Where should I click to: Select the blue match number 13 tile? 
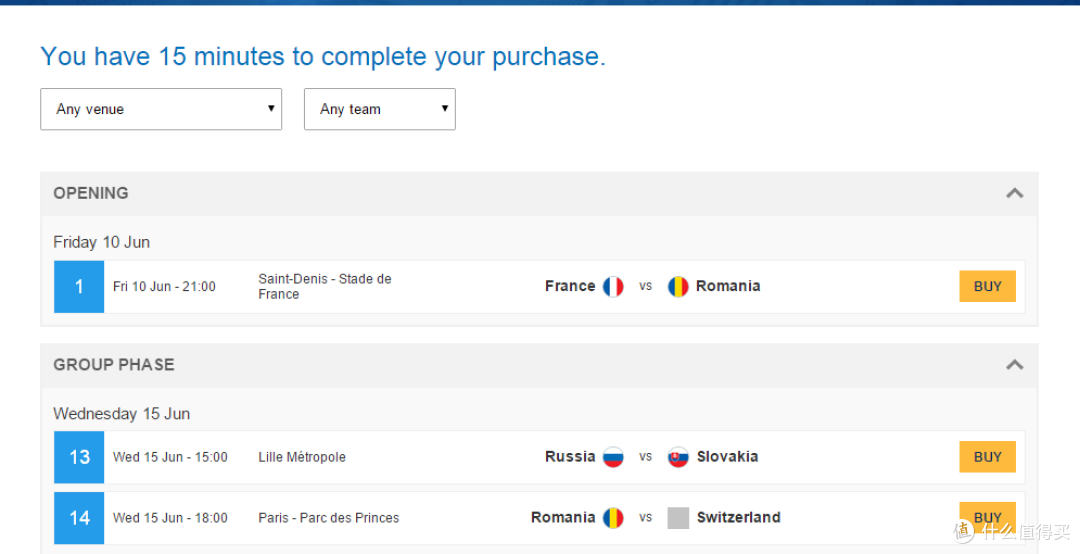[x=79, y=457]
